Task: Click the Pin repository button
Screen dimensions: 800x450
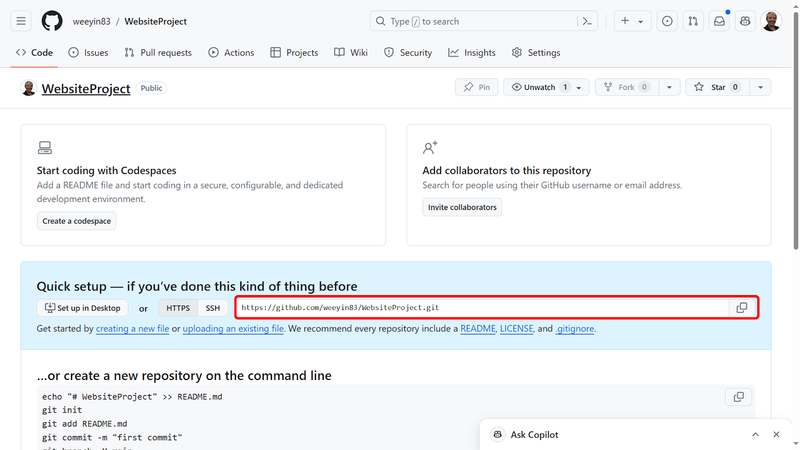Action: (477, 87)
